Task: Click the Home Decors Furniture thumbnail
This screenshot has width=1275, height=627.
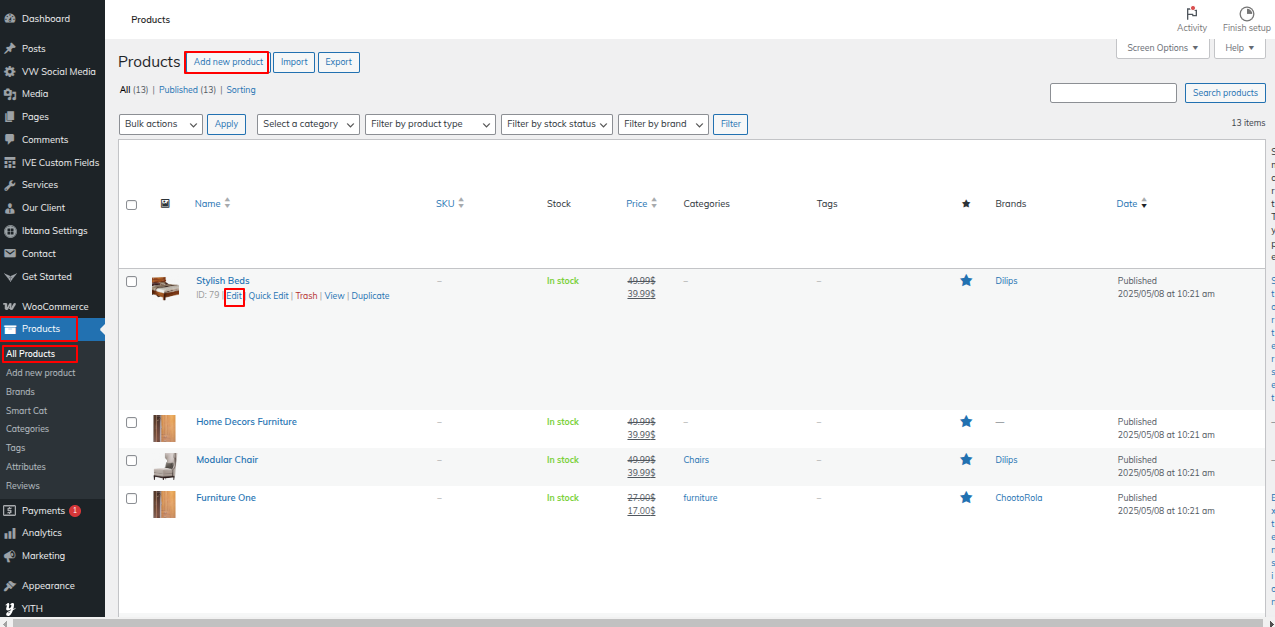Action: pyautogui.click(x=164, y=429)
